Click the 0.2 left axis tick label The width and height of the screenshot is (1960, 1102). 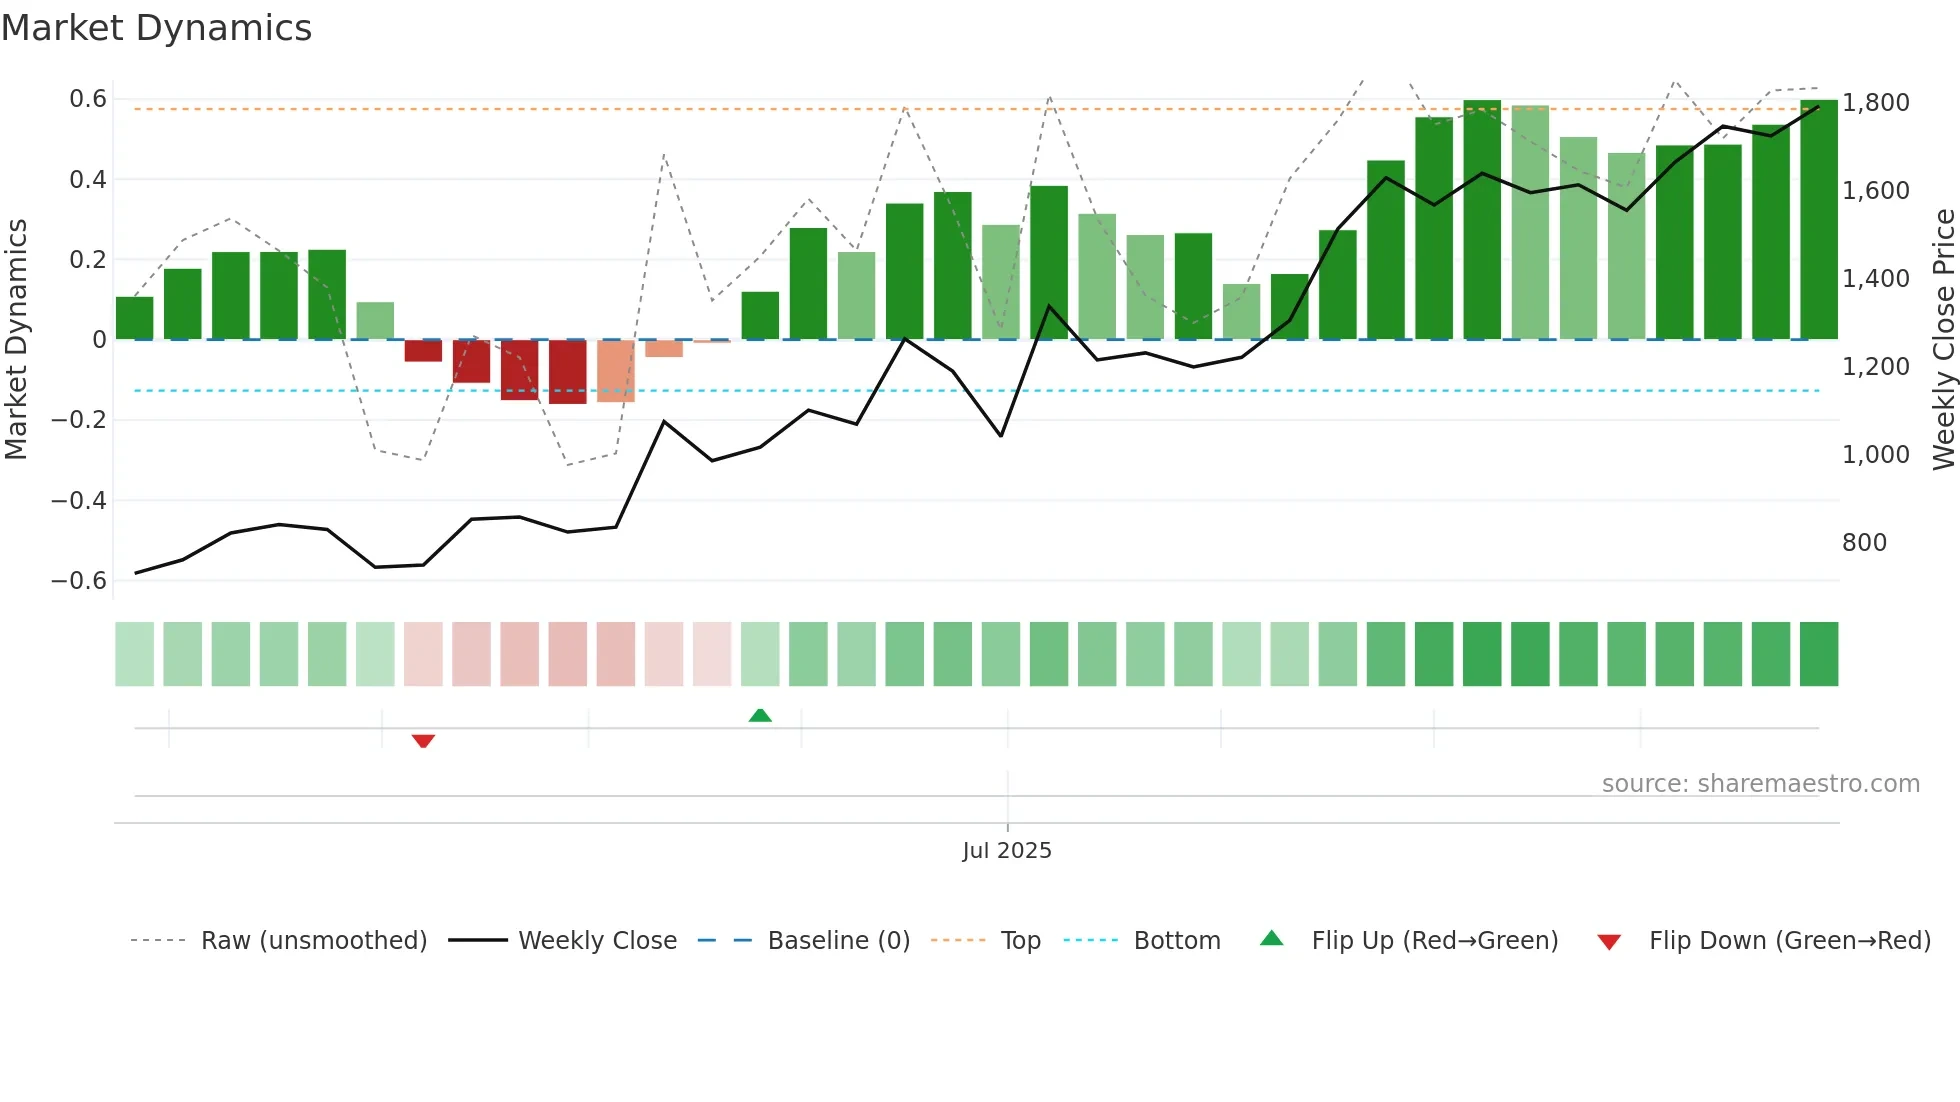pyautogui.click(x=88, y=260)
